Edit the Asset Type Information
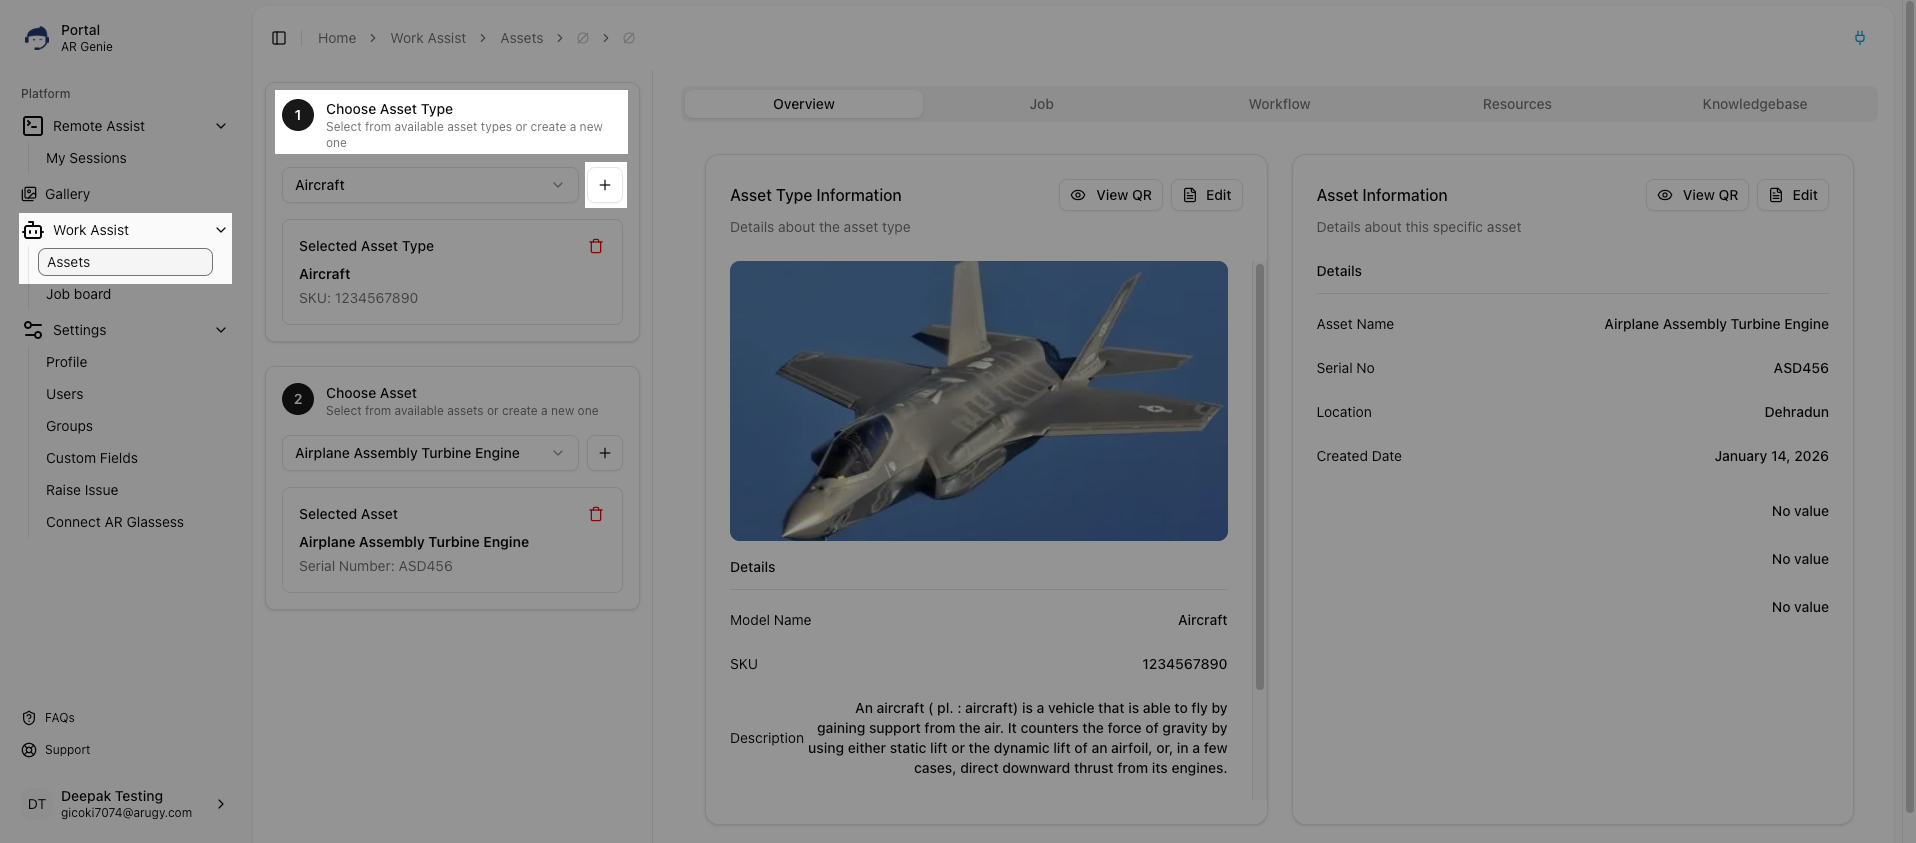 click(1207, 195)
